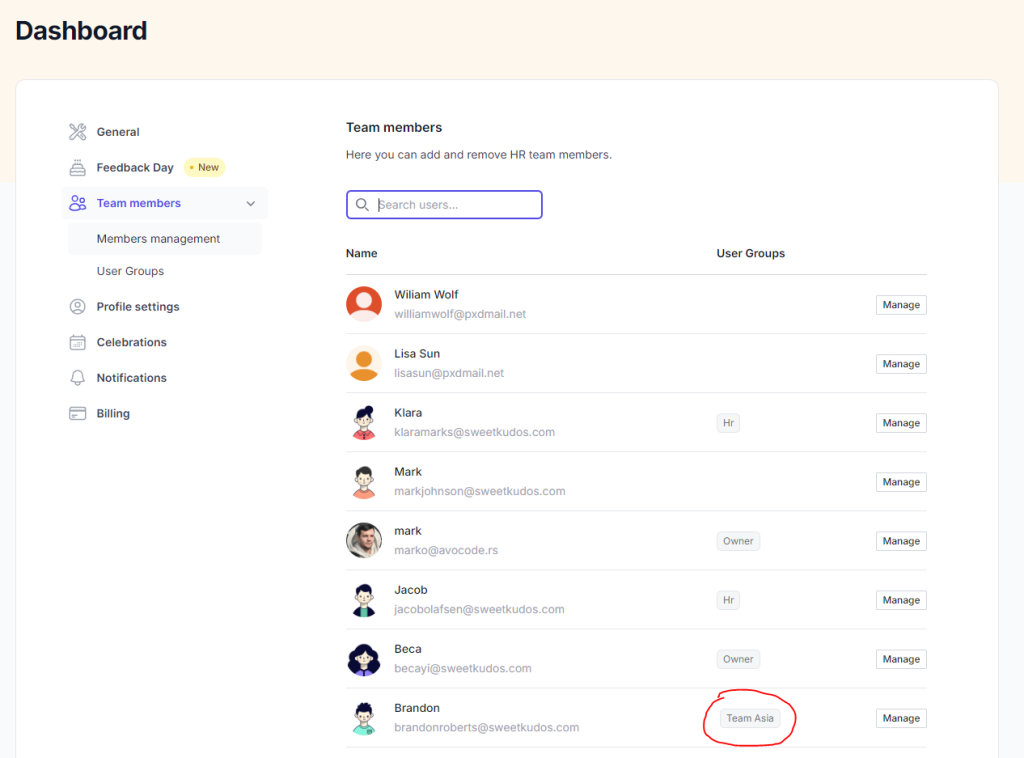Select the photo avatar of mark
Viewport: 1024px width, 758px height.
coord(364,540)
